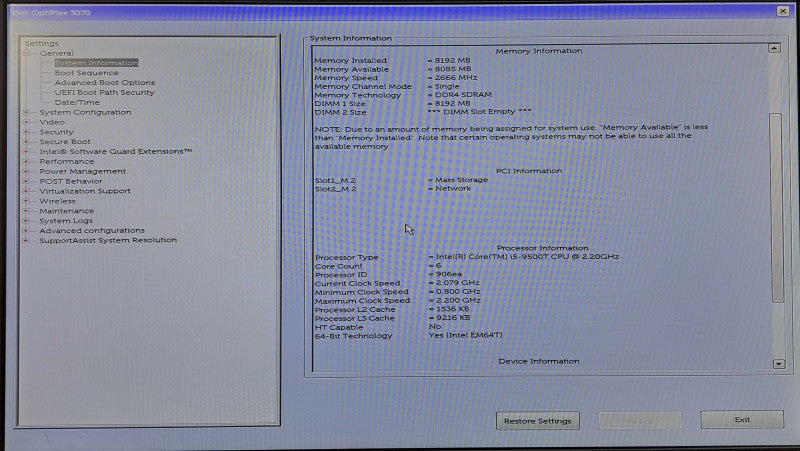The height and width of the screenshot is (451, 800).
Task: Select SupportAssist System Resolution label
Action: pos(108,240)
